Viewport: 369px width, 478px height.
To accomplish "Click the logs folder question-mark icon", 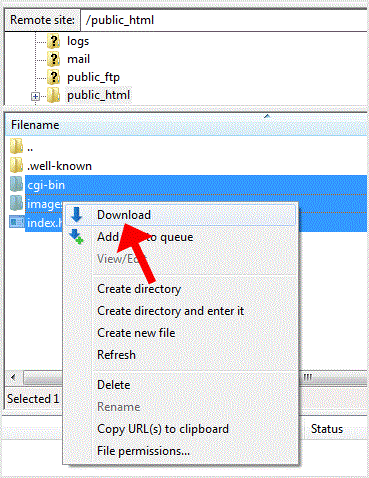I will click(x=53, y=41).
